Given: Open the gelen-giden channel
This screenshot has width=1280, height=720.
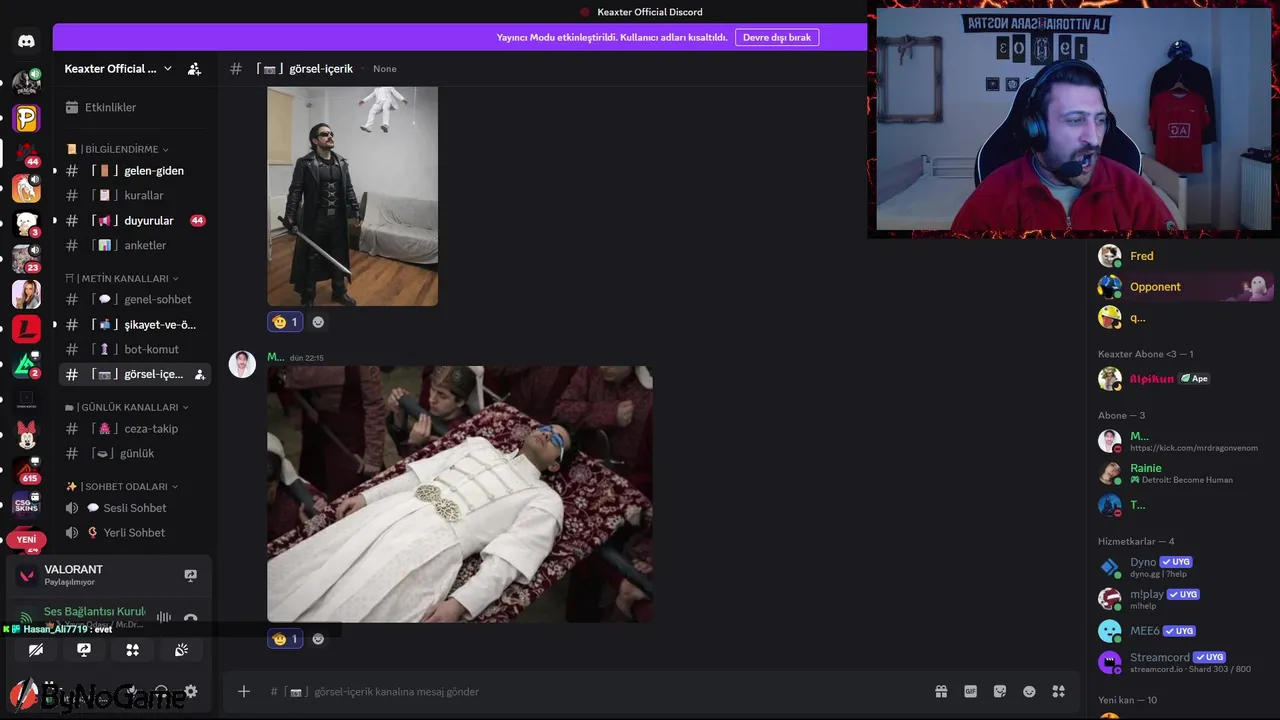Looking at the screenshot, I should 135,171.
